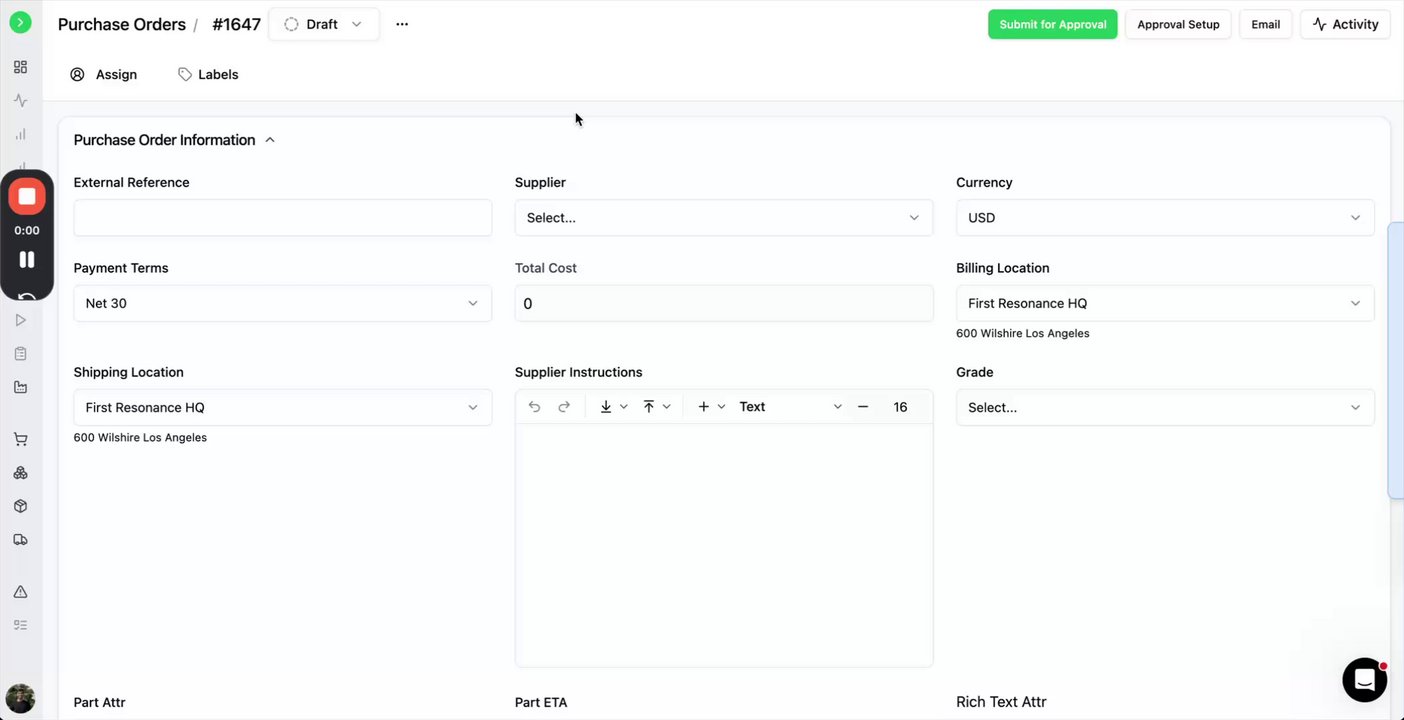Open the Draft status dropdown
The image size is (1404, 720).
coord(323,24)
